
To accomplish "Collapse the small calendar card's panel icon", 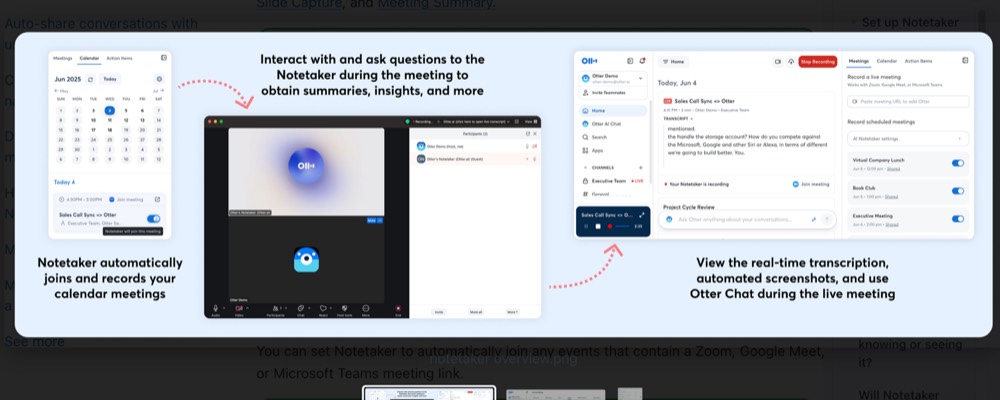I will tap(163, 58).
